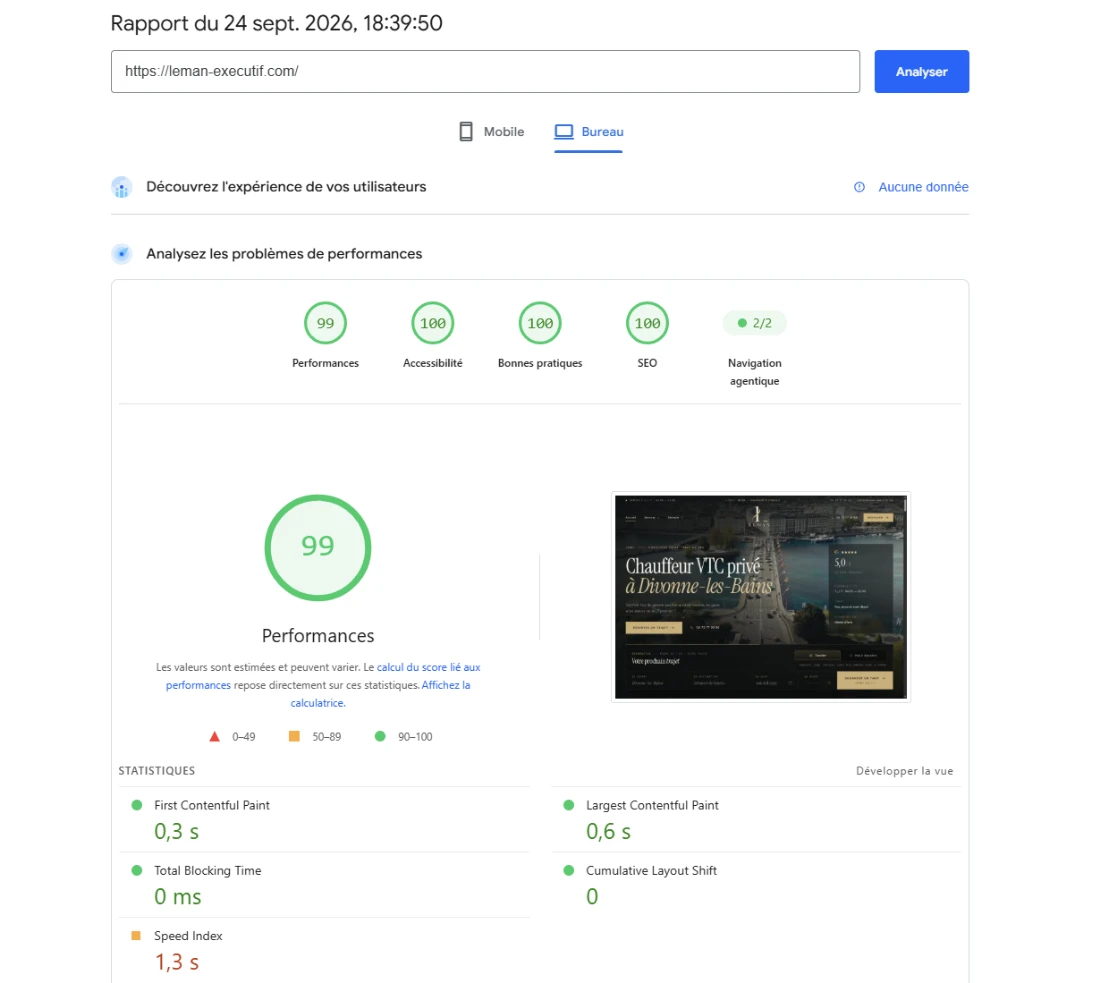Click the orange square 50–89 legend icon
Screen dimensions: 1100x983
pos(294,736)
